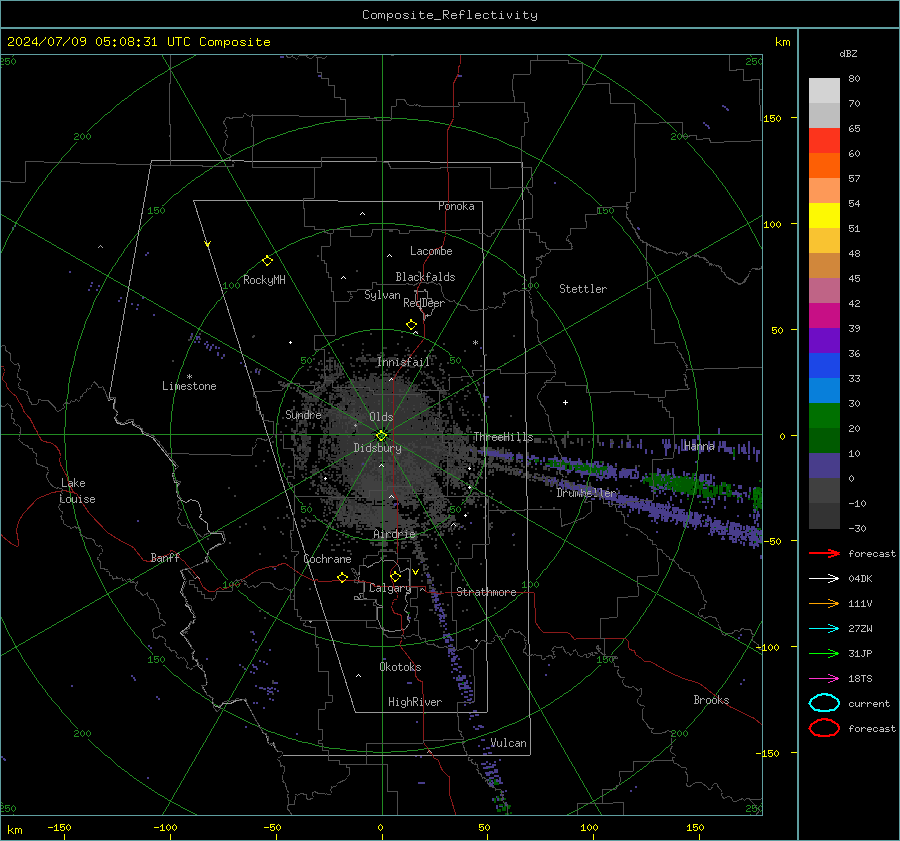Click the white cross marker south of Stettler

565,402
